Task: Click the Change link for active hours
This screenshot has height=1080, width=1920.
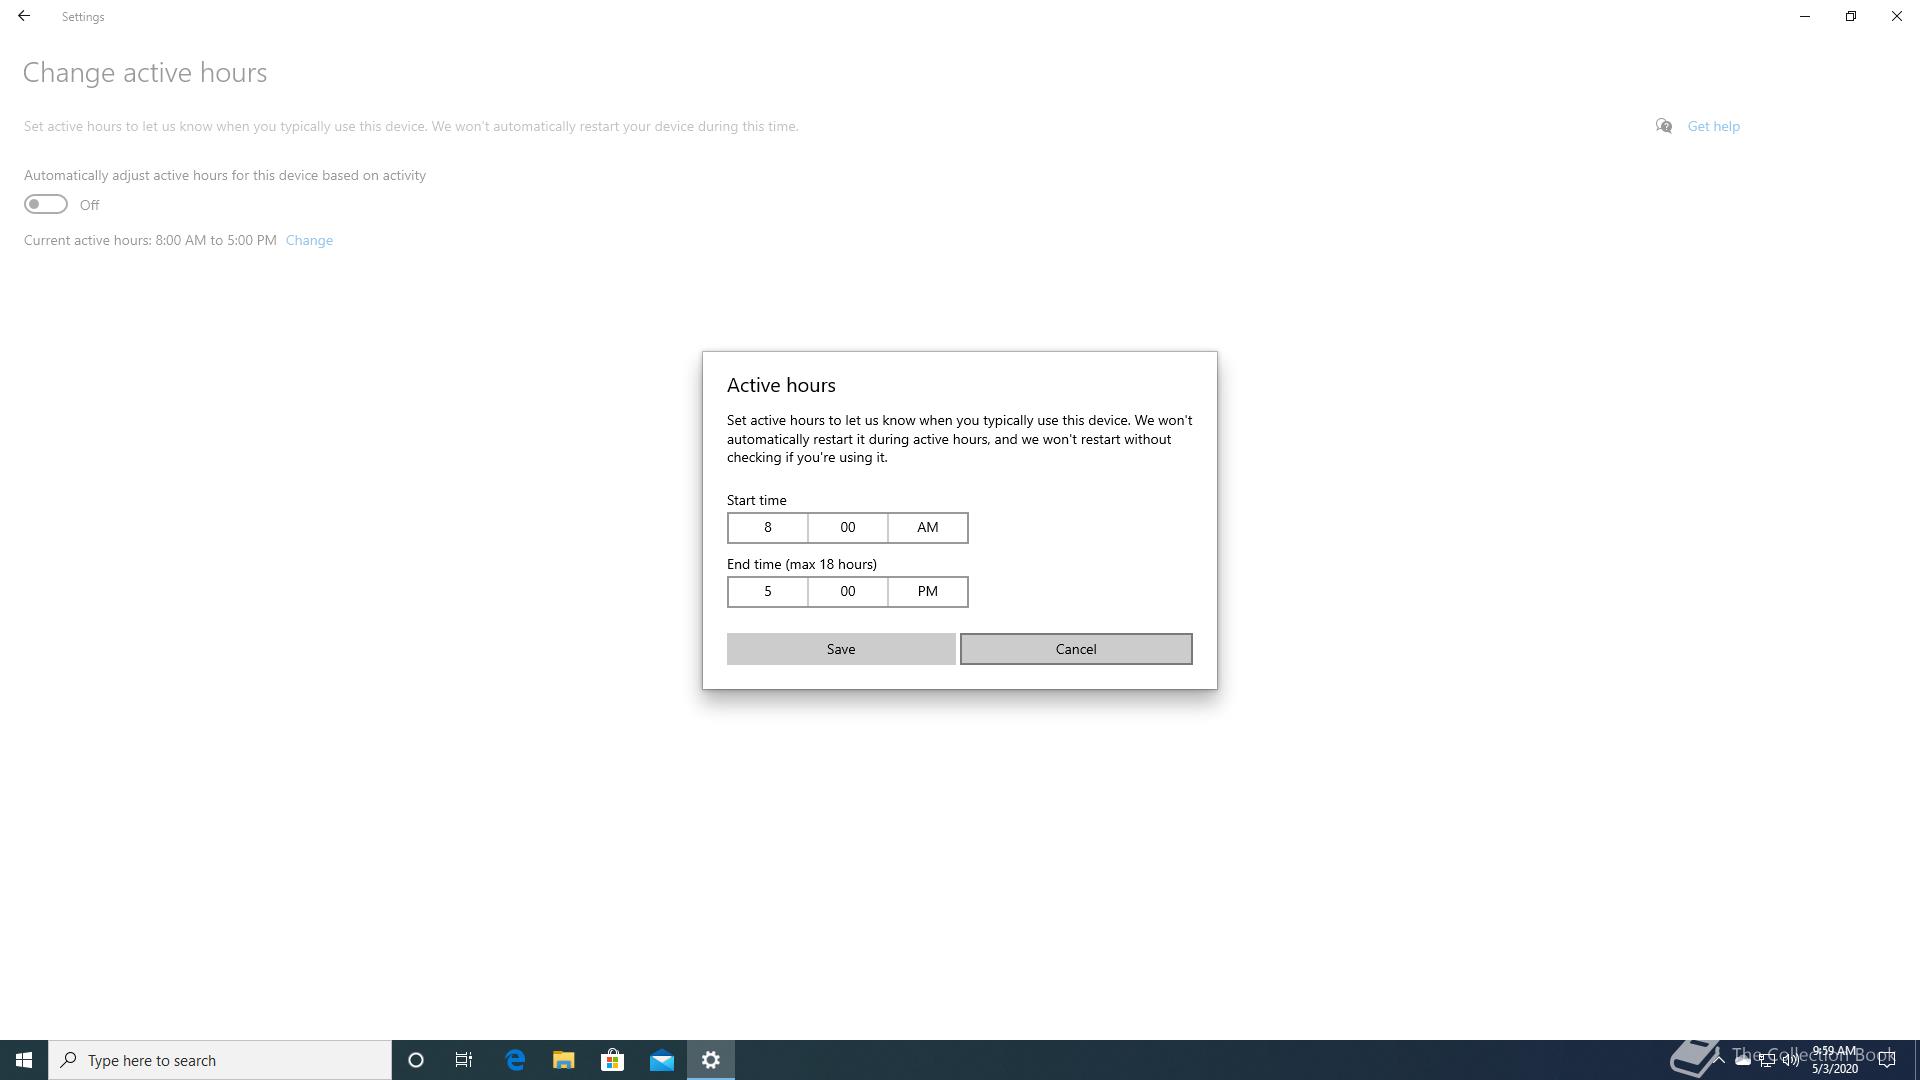Action: click(309, 240)
